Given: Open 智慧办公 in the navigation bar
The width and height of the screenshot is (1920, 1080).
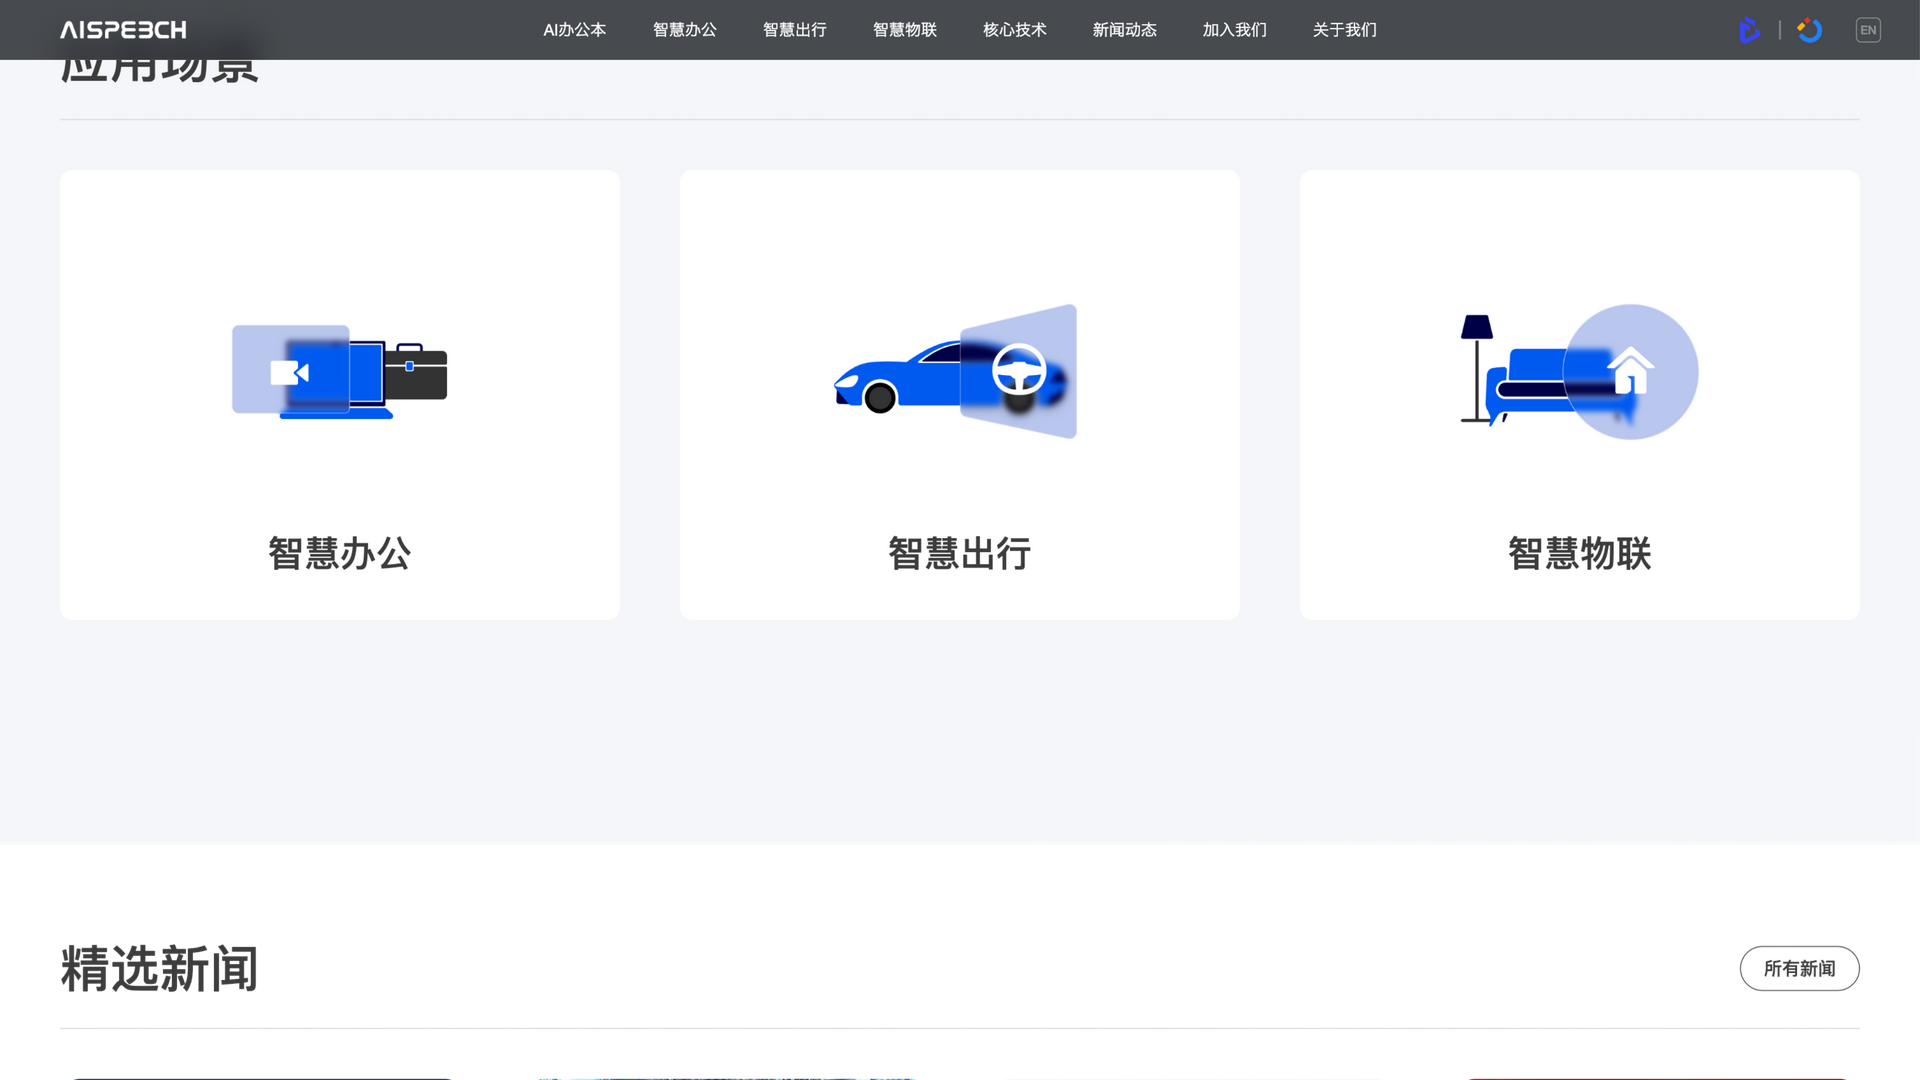Looking at the screenshot, I should pos(685,30).
